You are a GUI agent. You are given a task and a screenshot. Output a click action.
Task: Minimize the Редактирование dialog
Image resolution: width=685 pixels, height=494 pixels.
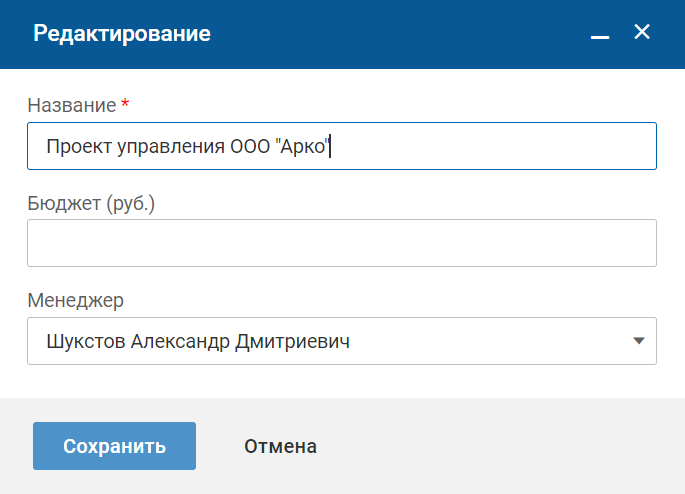tap(600, 34)
